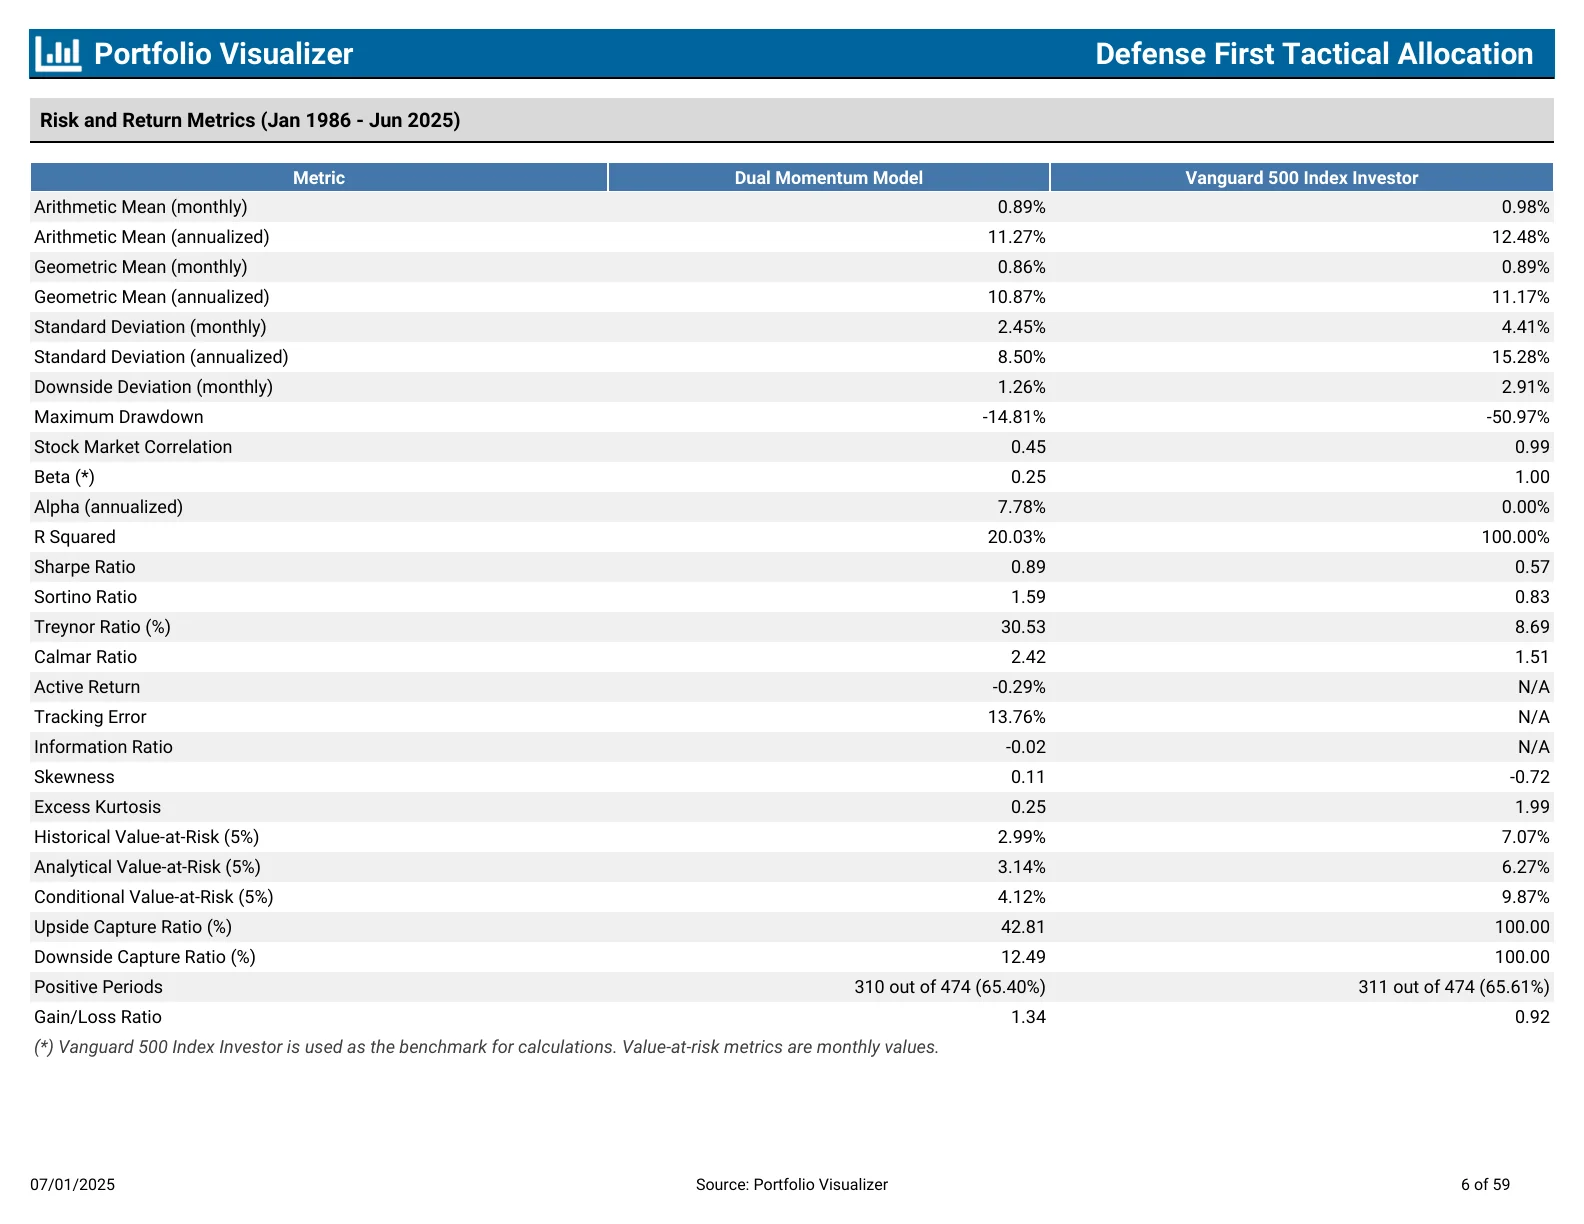Viewport: 1584px width, 1224px height.
Task: Select the Downside Deviation (monthly) row label
Action: click(153, 387)
